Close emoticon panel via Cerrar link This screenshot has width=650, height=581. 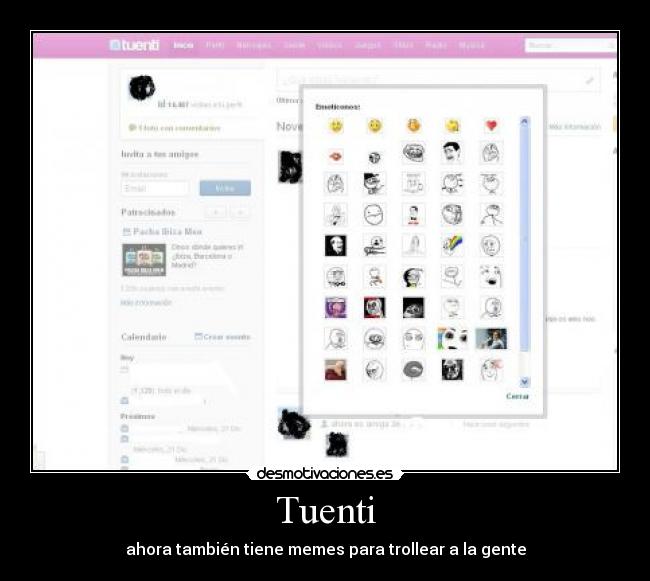(517, 396)
